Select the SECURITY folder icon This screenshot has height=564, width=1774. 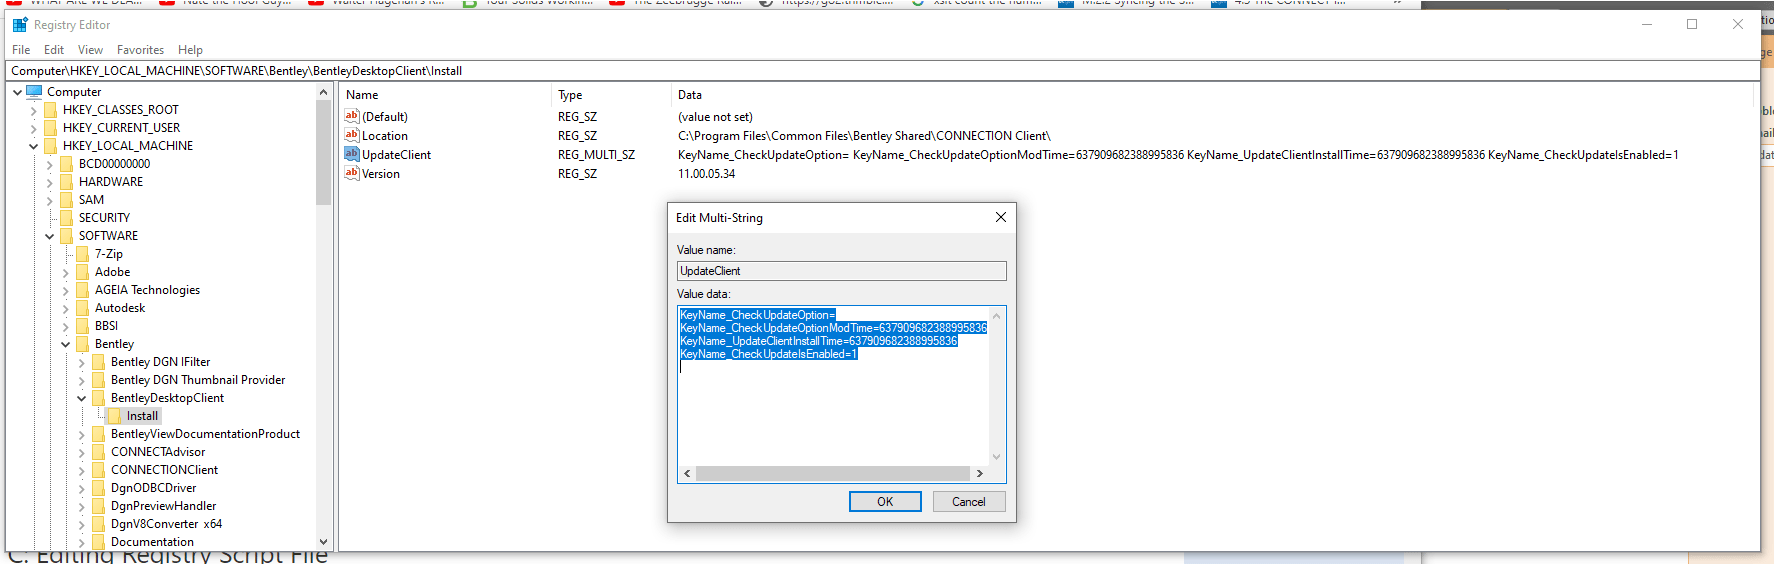tap(67, 218)
